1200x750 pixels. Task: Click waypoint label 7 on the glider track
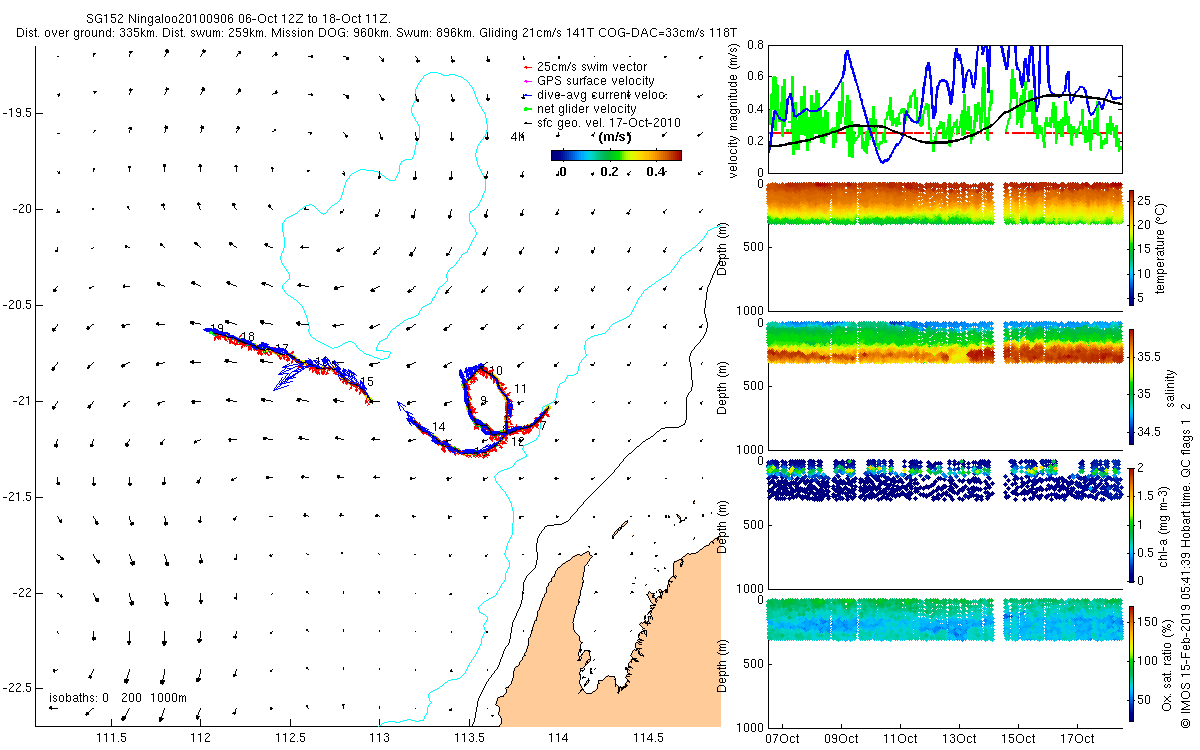coord(543,425)
